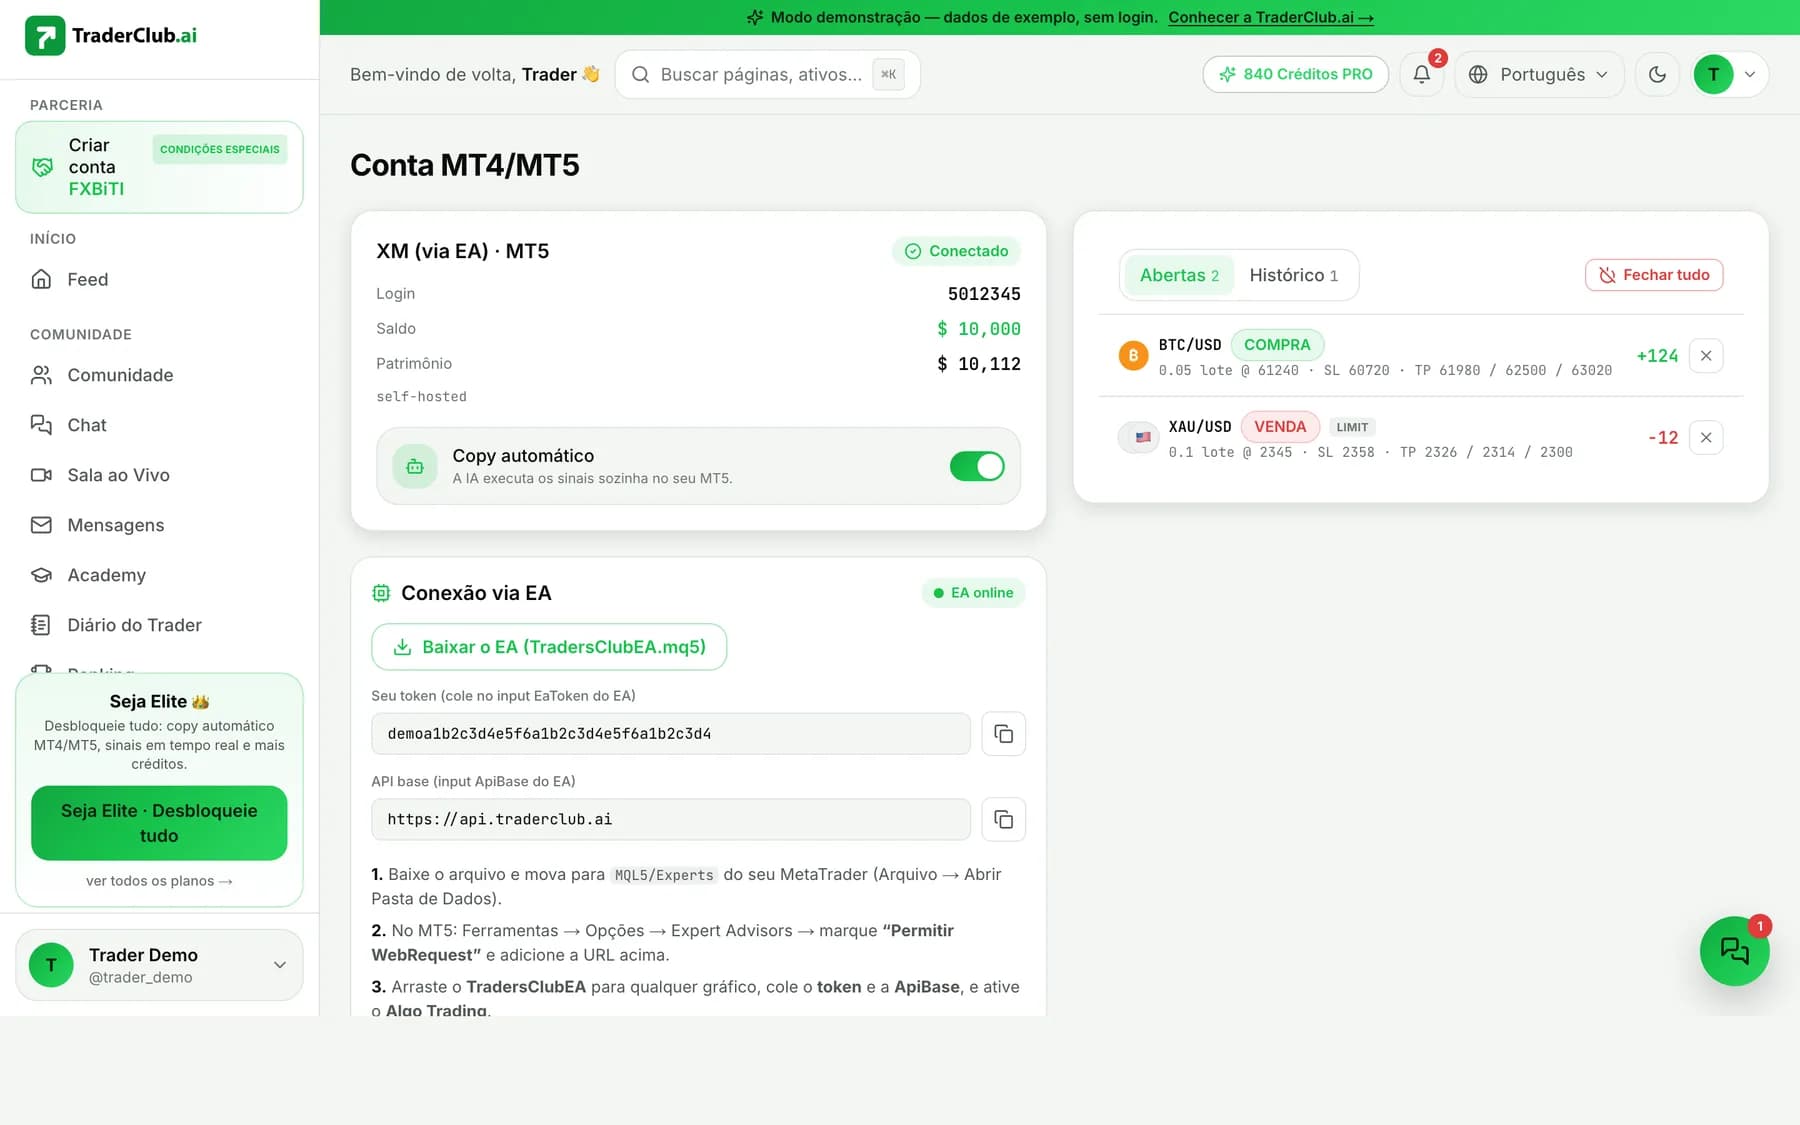Click the +124 profit value
1800x1125 pixels.
click(x=1657, y=356)
